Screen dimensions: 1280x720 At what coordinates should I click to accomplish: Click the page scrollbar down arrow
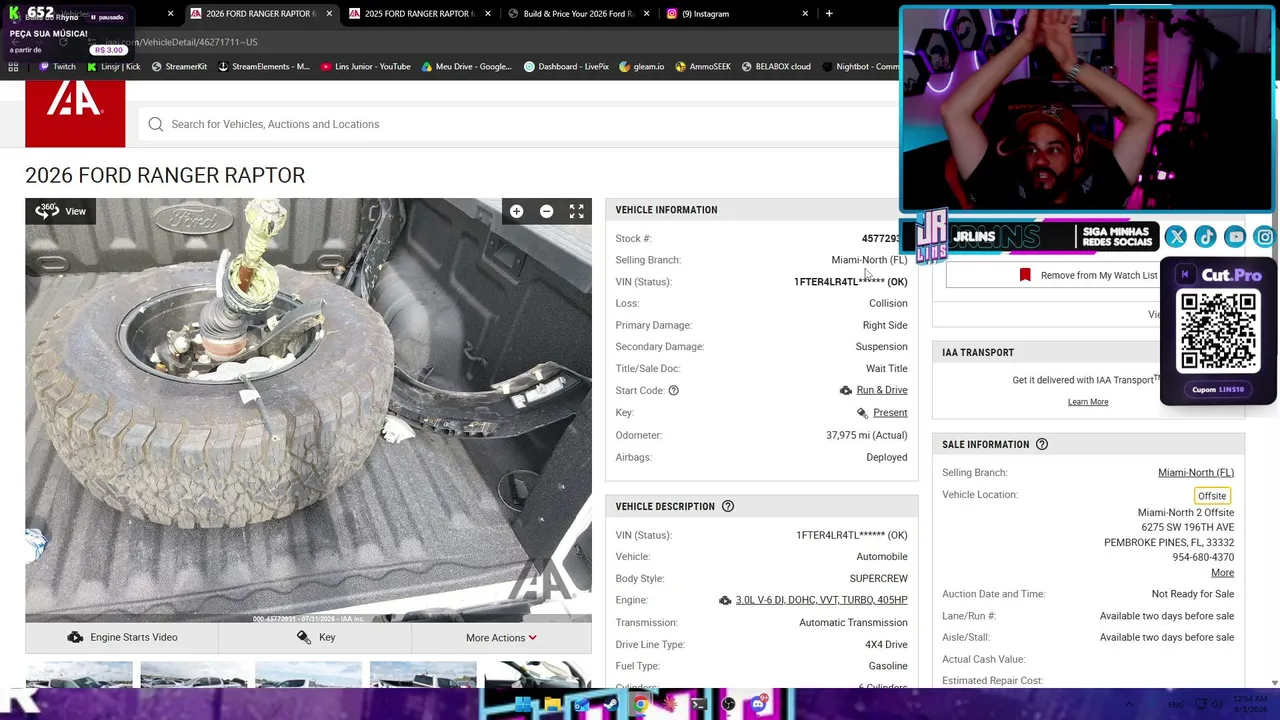[1274, 683]
